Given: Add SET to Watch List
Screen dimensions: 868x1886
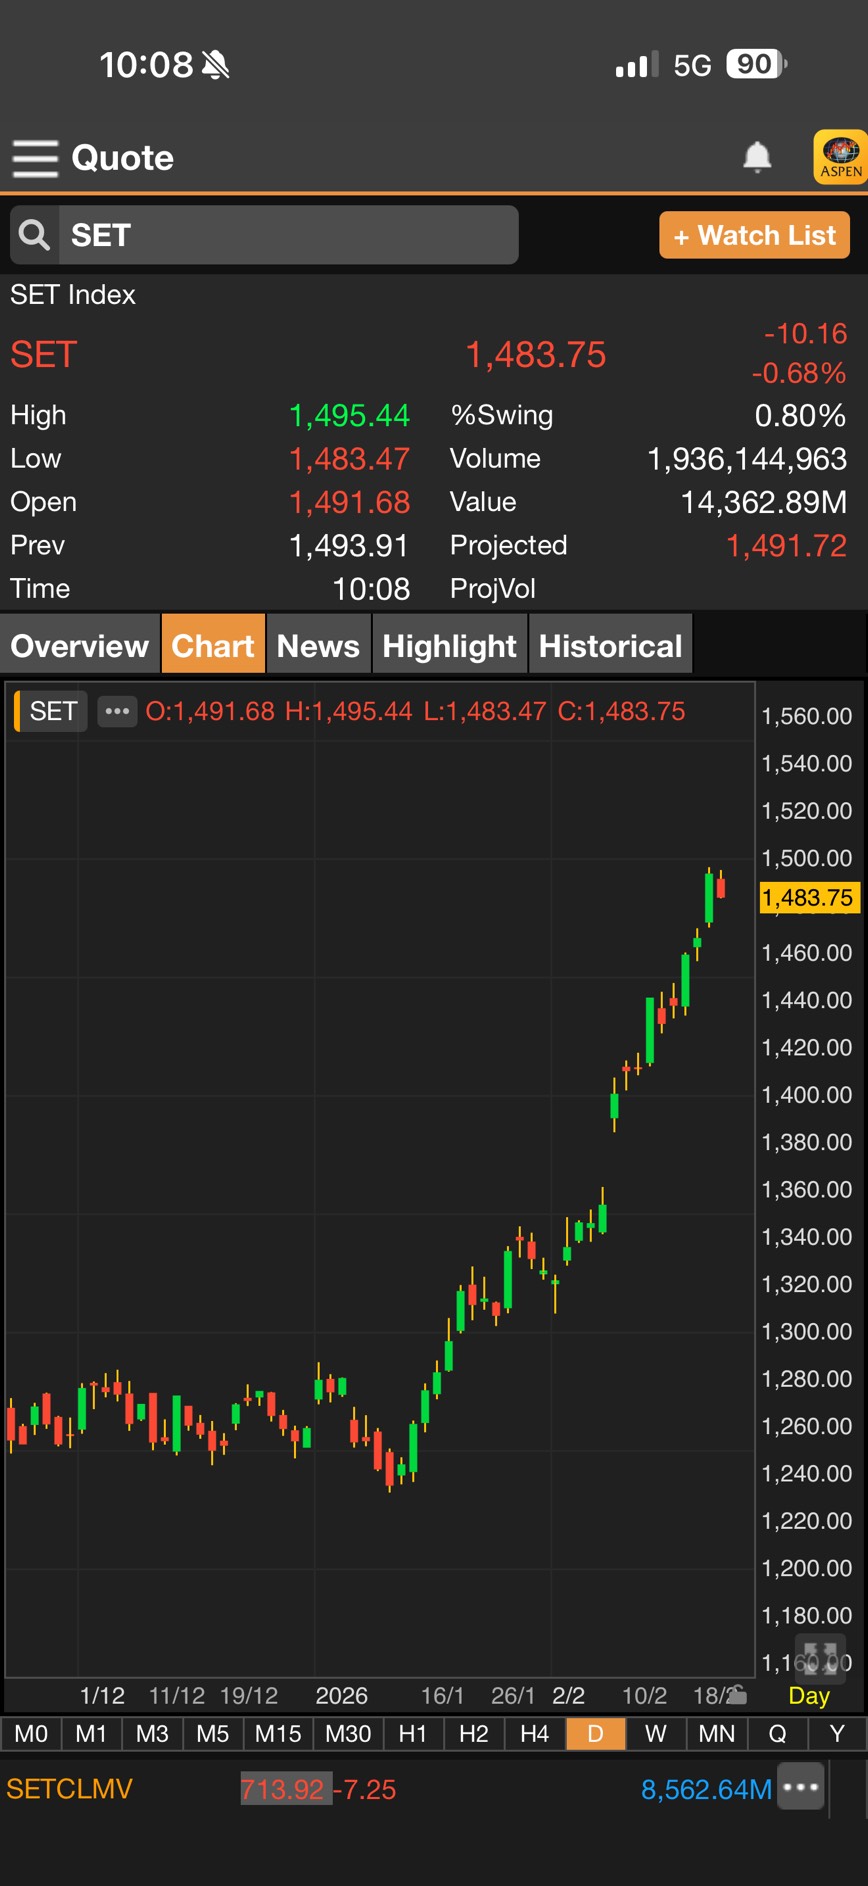Looking at the screenshot, I should (754, 236).
